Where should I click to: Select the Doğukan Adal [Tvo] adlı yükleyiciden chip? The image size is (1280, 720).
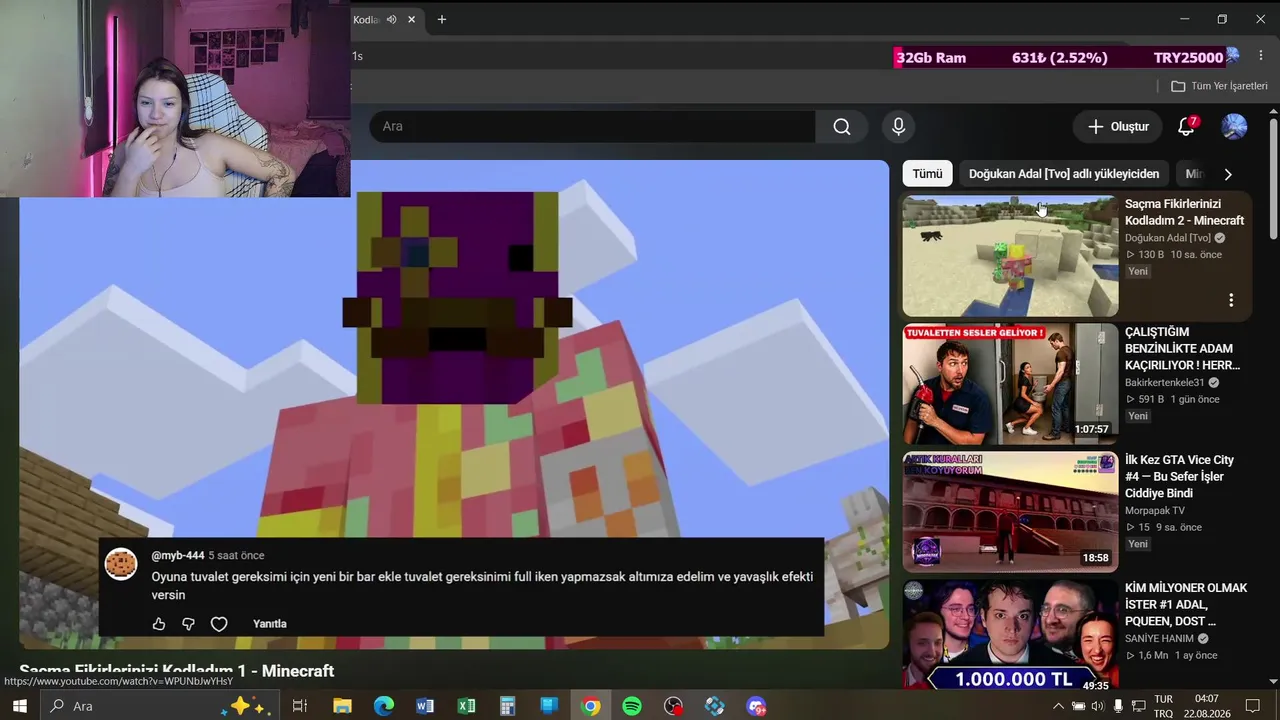click(x=1064, y=174)
